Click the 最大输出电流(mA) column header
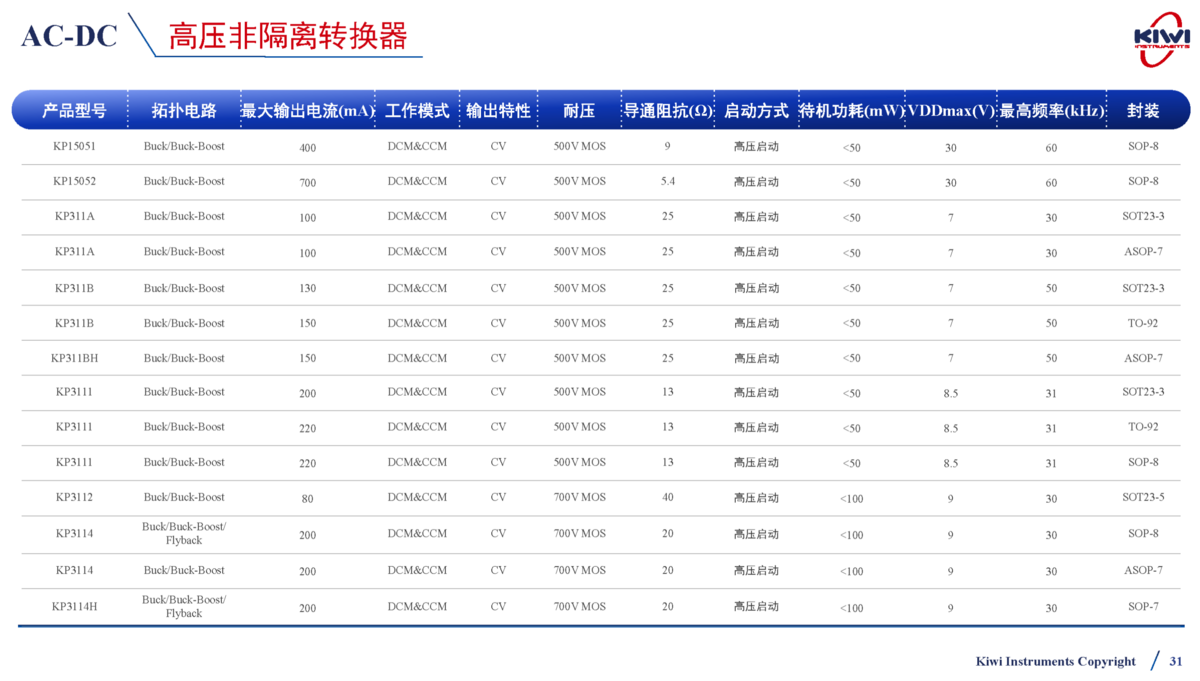The width and height of the screenshot is (1200, 681). tap(307, 111)
